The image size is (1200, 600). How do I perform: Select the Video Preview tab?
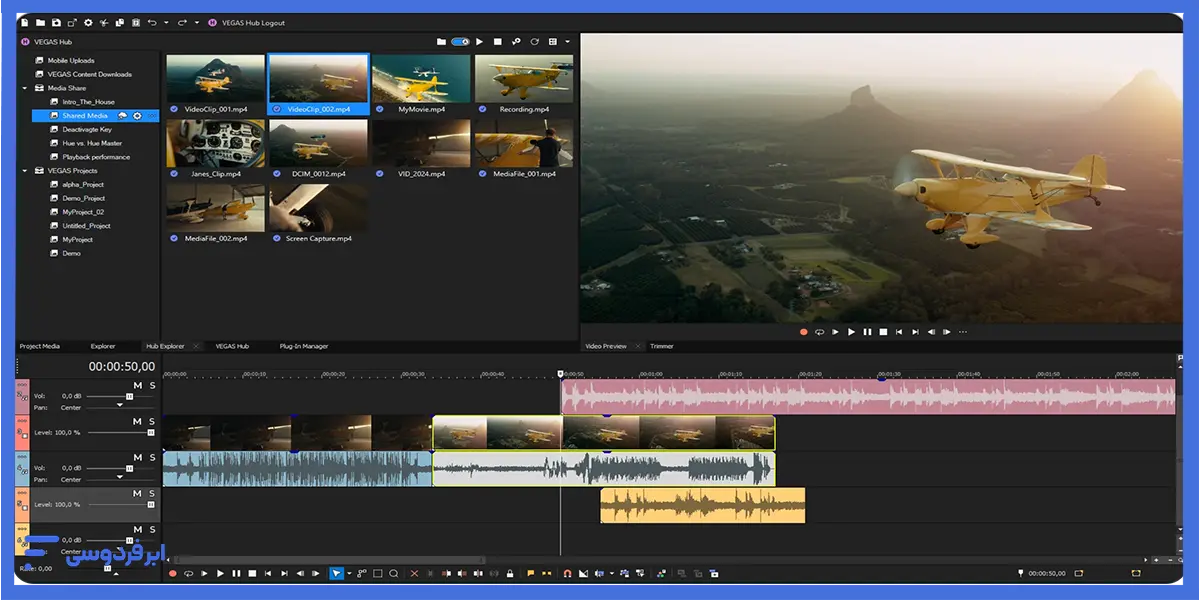coord(606,346)
